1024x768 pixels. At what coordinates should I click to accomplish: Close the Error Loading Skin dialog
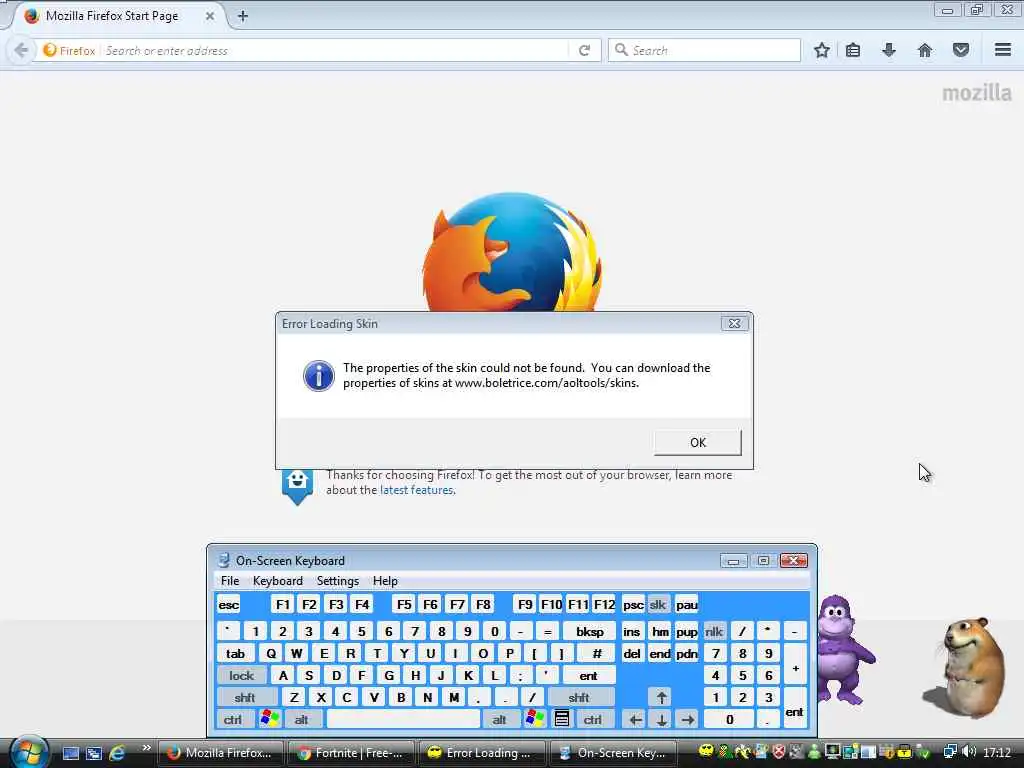click(x=734, y=323)
